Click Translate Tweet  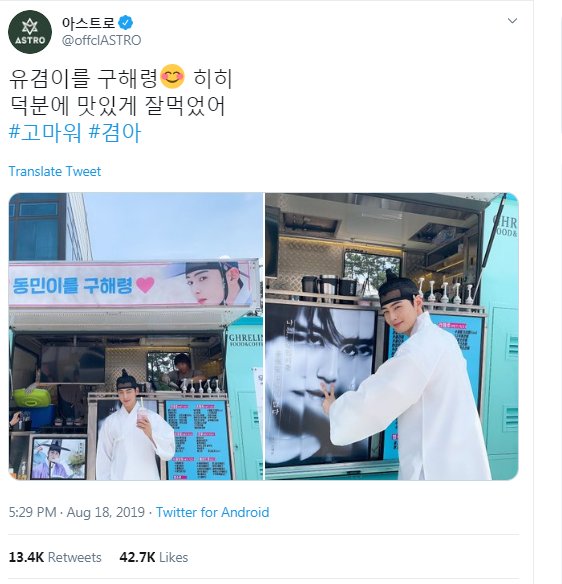tap(55, 171)
